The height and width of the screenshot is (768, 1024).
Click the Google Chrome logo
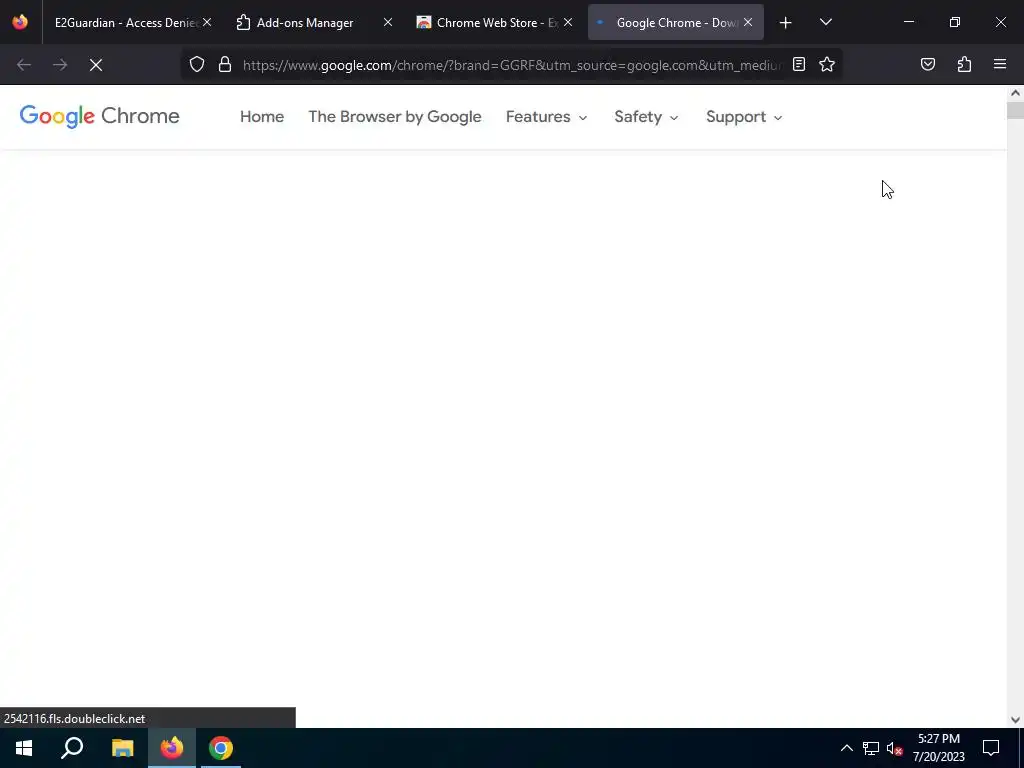click(99, 116)
